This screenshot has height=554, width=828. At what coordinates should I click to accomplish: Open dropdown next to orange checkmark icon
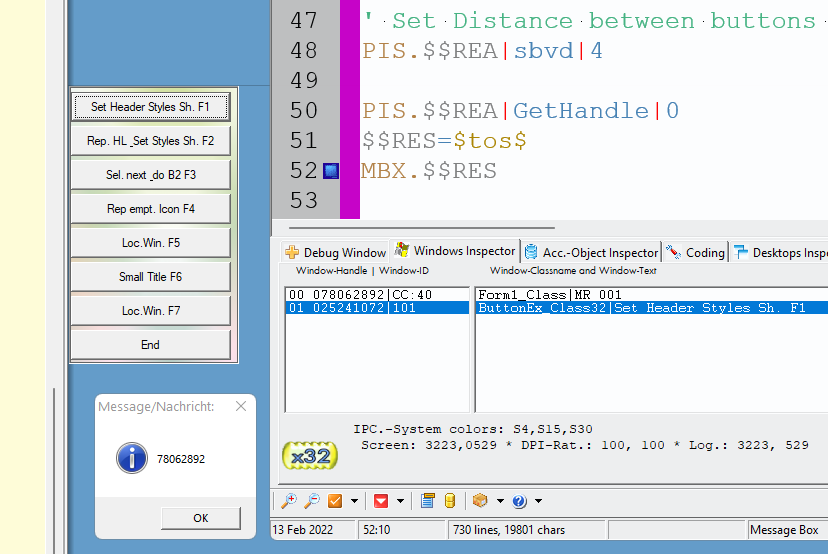(x=355, y=501)
